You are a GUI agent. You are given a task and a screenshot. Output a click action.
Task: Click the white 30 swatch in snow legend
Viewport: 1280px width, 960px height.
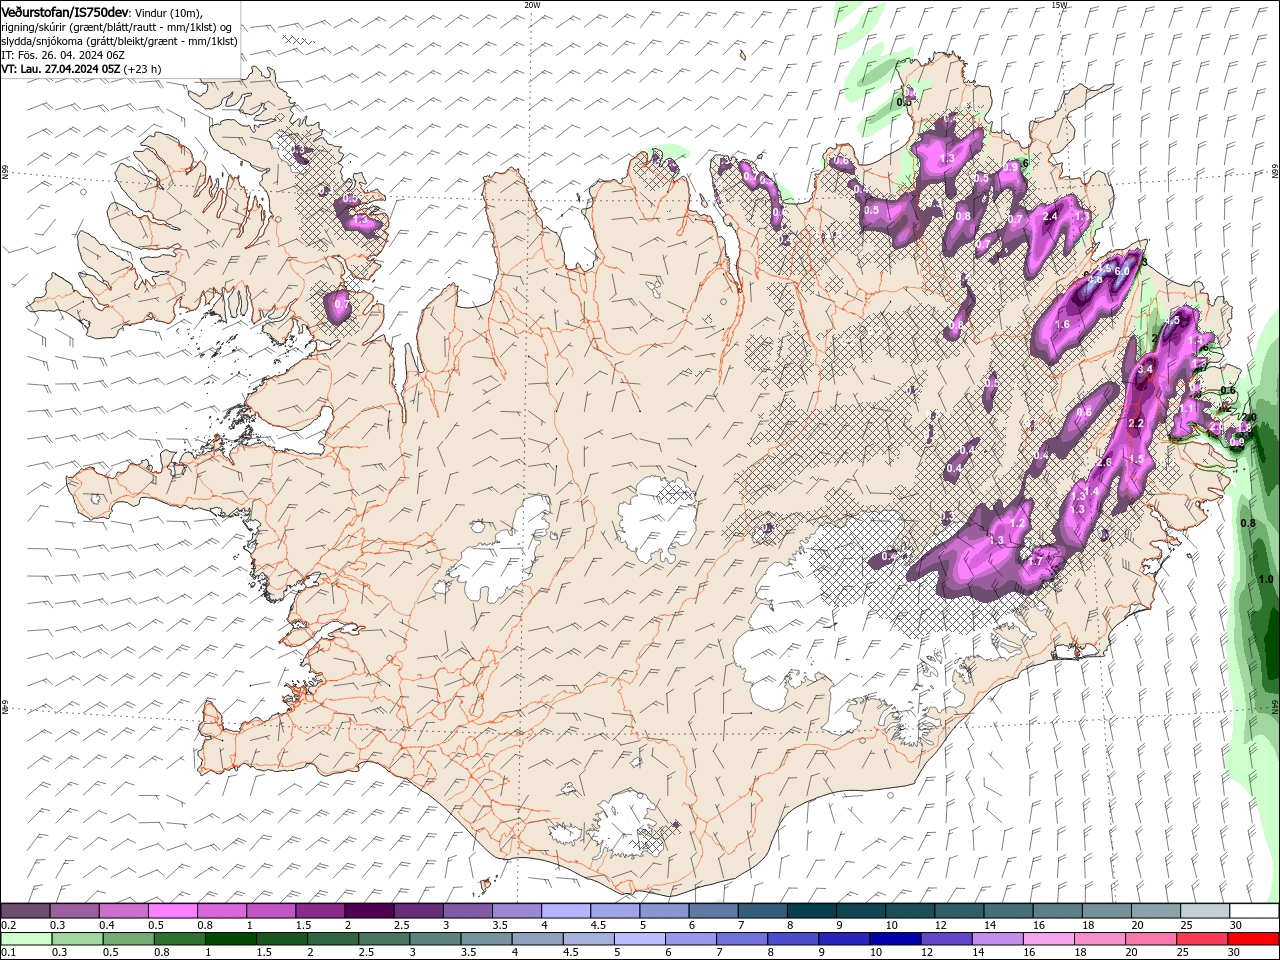1254,911
